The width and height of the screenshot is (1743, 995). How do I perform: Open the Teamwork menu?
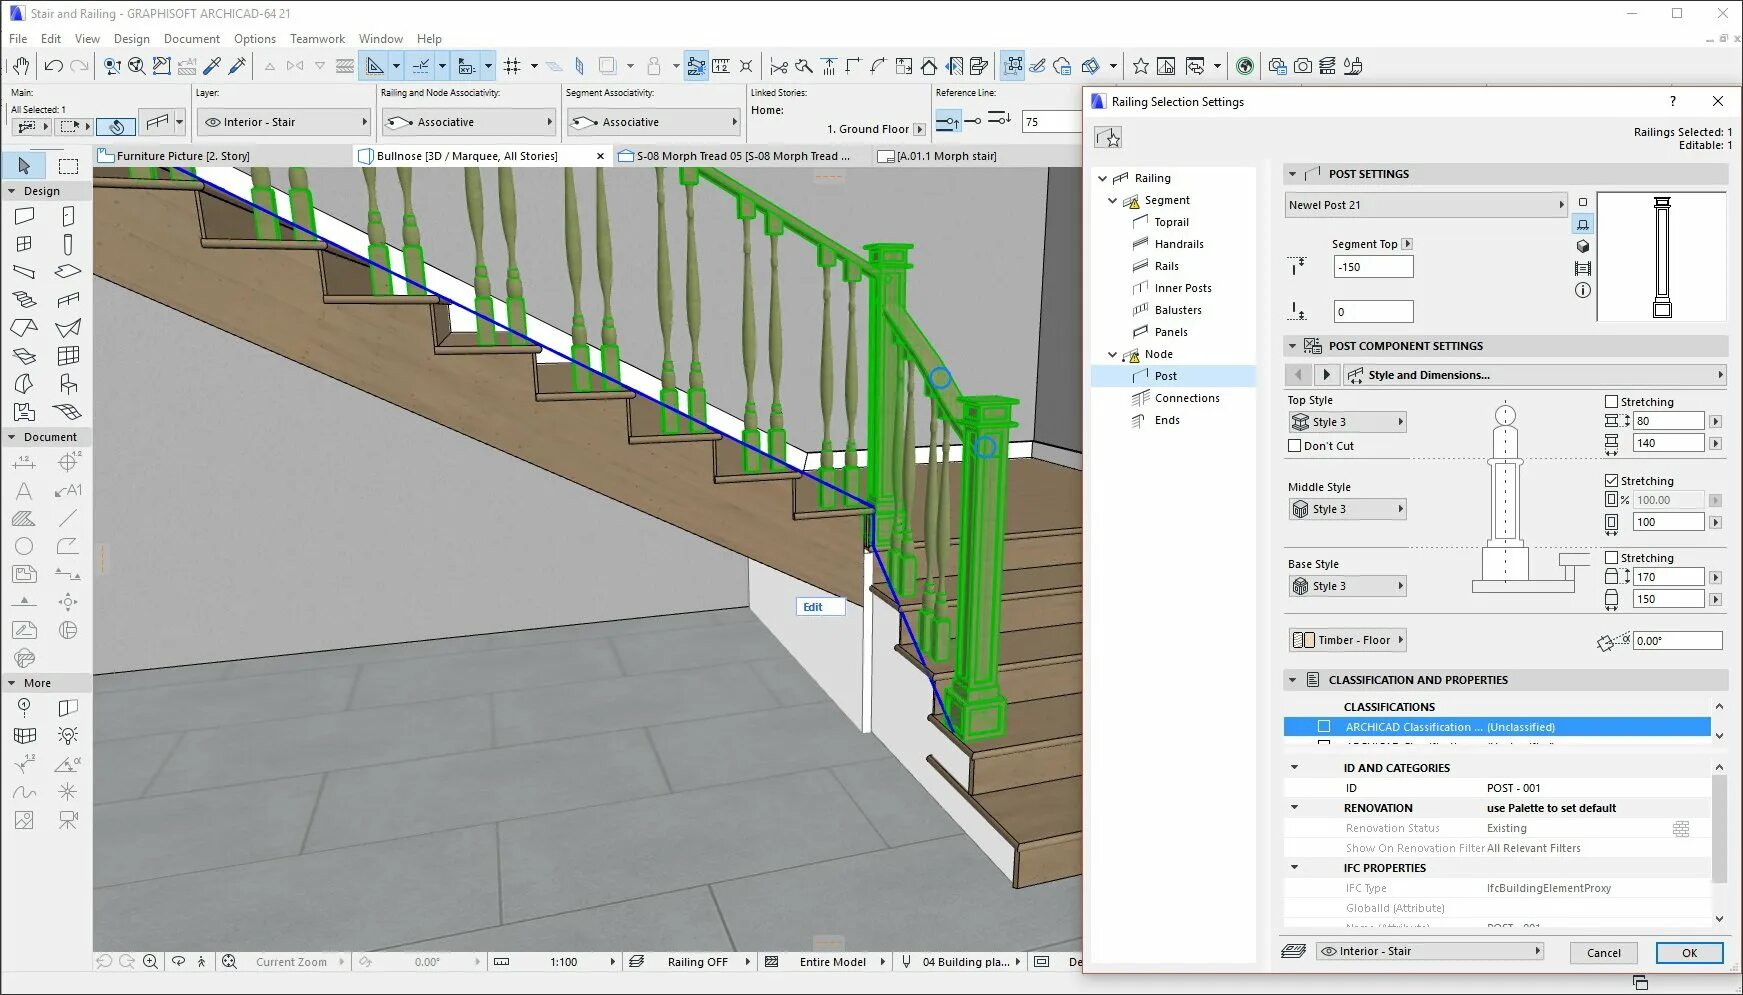click(317, 39)
